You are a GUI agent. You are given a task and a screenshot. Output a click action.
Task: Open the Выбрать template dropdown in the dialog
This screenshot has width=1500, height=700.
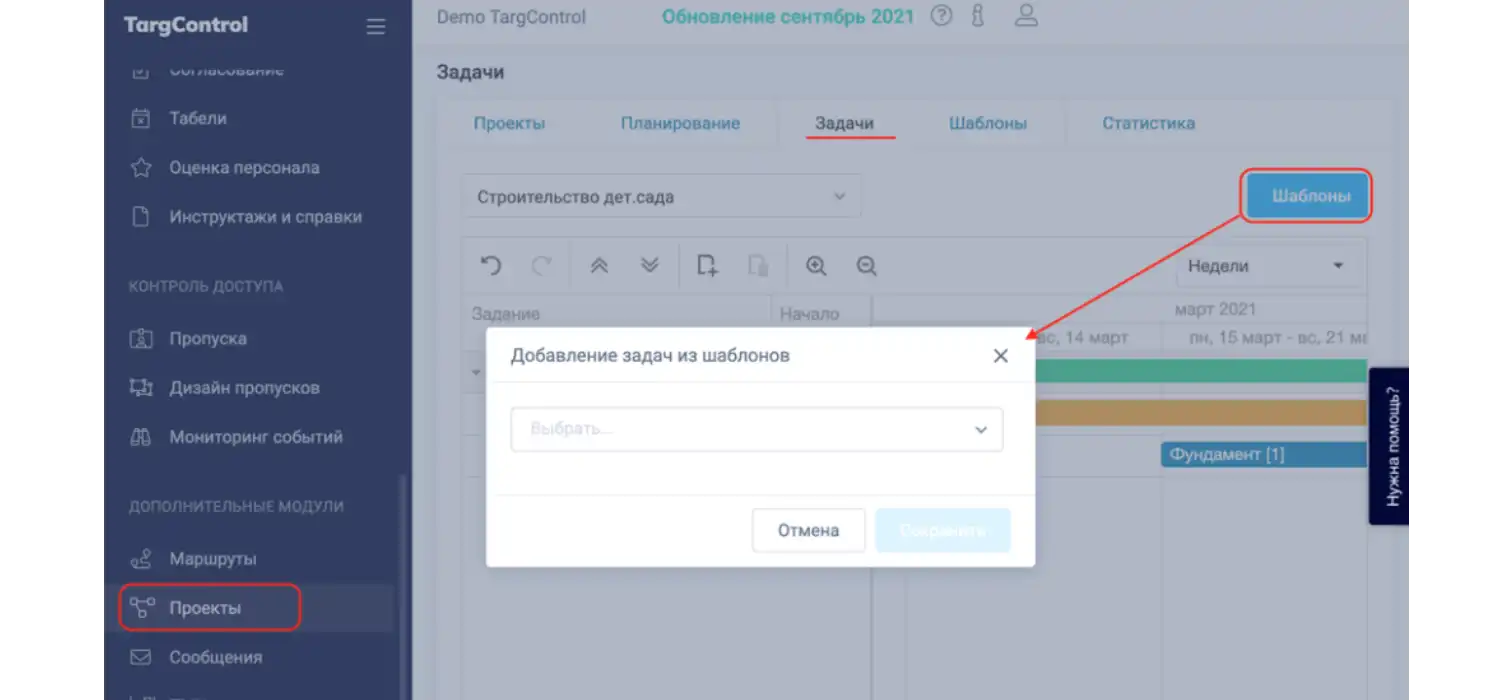pos(757,429)
